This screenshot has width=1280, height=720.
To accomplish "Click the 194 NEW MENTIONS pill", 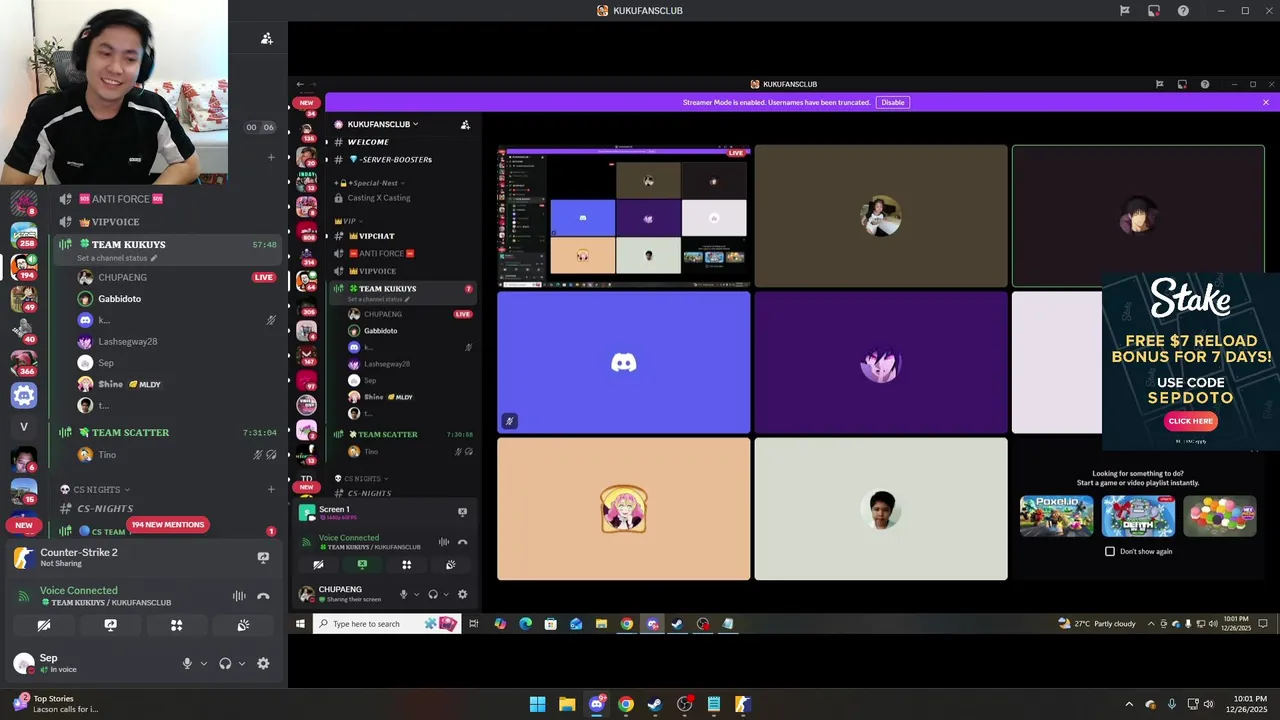I will point(167,525).
